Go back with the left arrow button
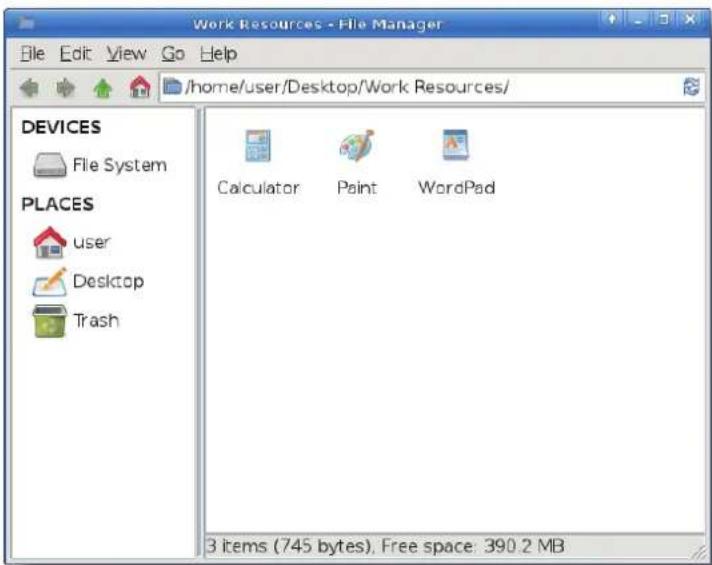712x565 pixels. coord(30,87)
